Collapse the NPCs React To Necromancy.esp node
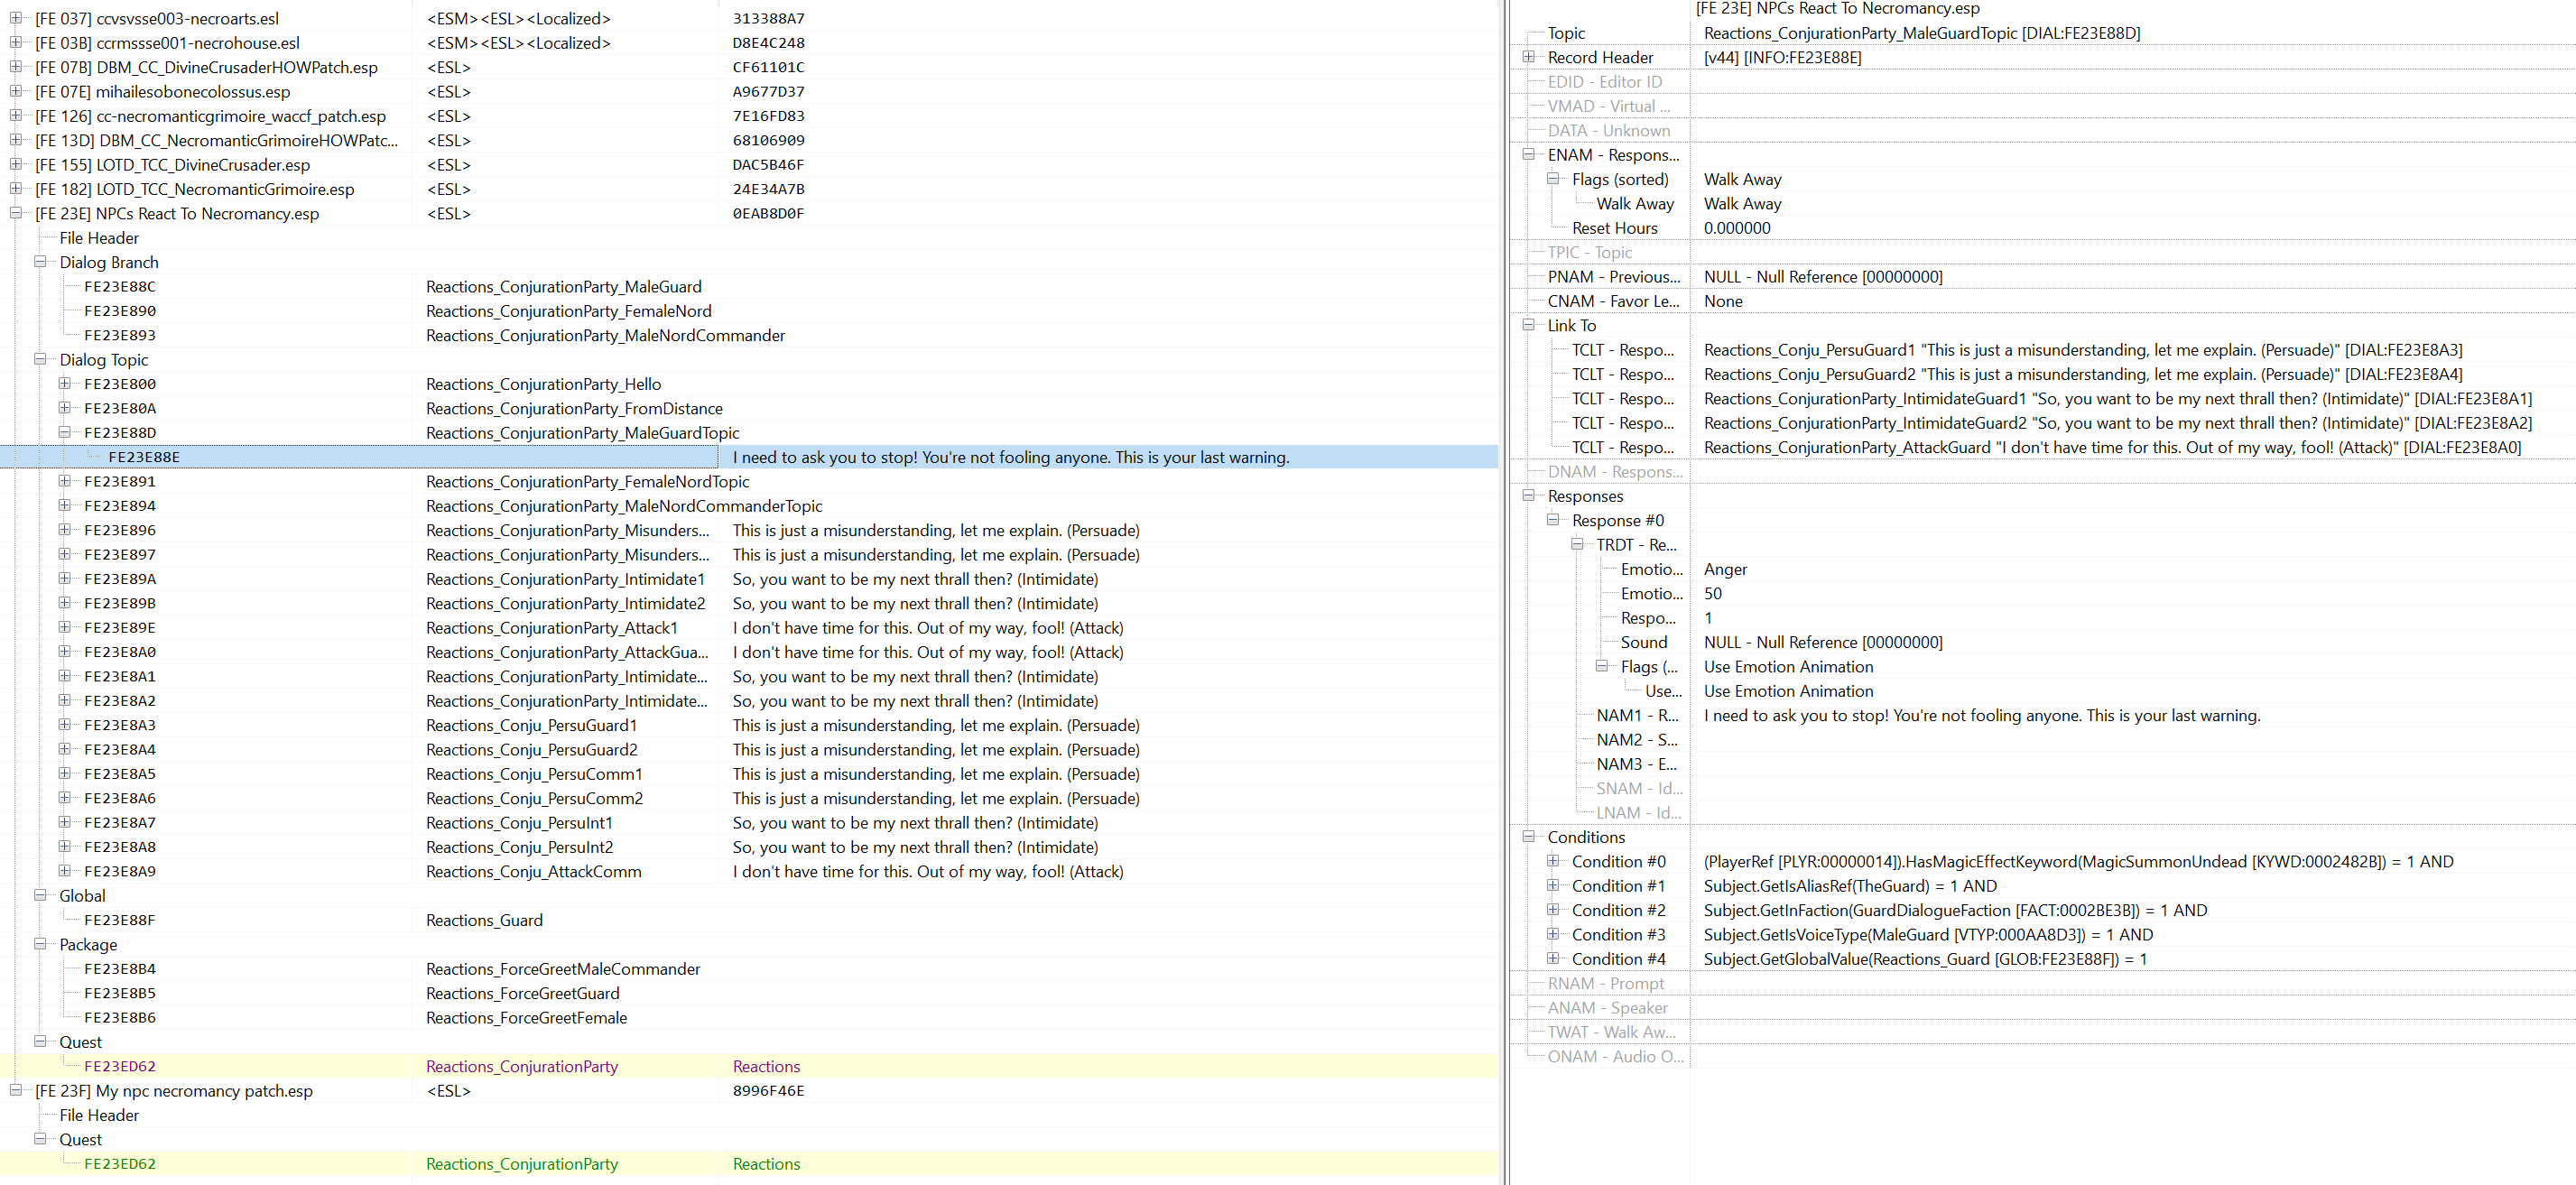 pyautogui.click(x=15, y=213)
